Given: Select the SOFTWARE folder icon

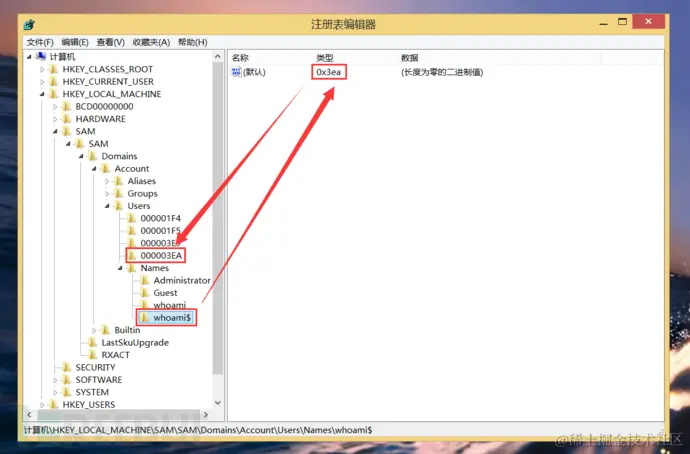Looking at the screenshot, I should [67, 380].
